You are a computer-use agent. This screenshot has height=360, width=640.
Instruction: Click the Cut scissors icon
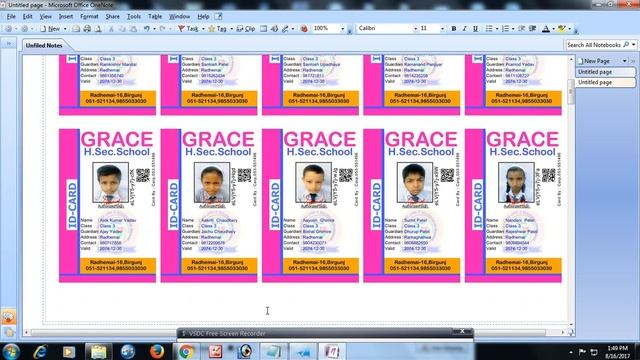click(x=111, y=29)
